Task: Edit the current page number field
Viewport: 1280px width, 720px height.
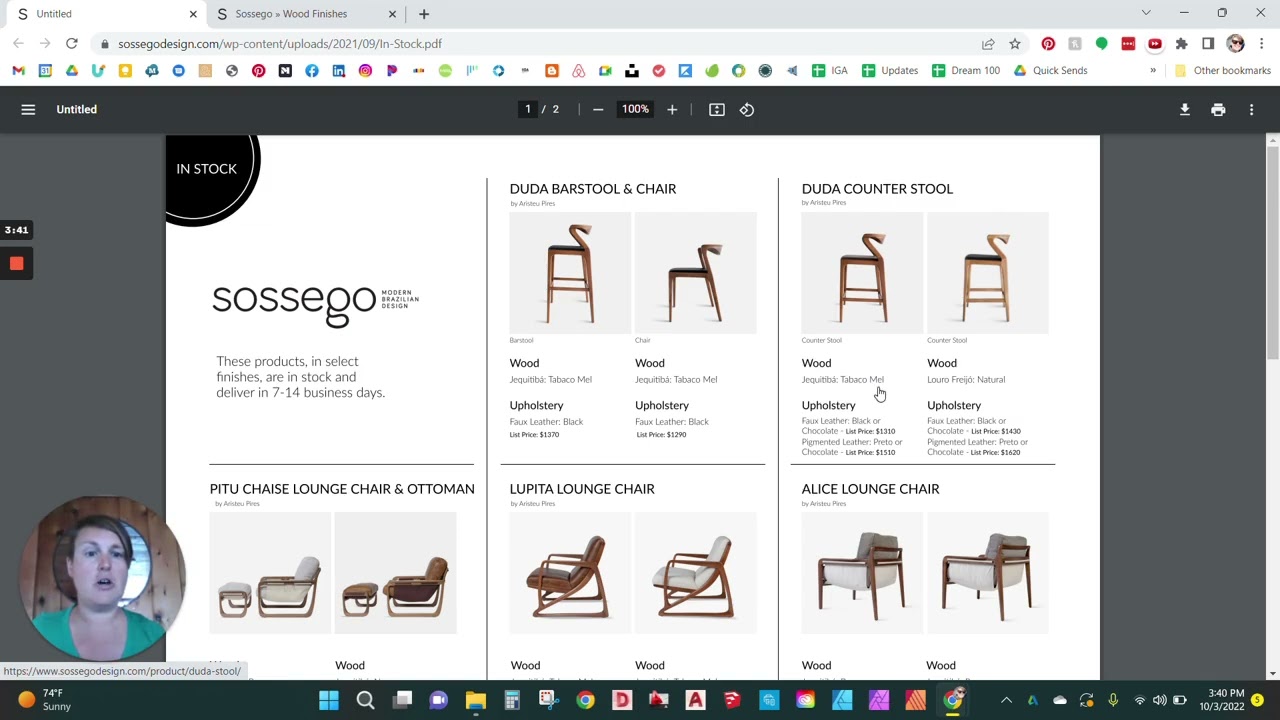Action: point(528,109)
